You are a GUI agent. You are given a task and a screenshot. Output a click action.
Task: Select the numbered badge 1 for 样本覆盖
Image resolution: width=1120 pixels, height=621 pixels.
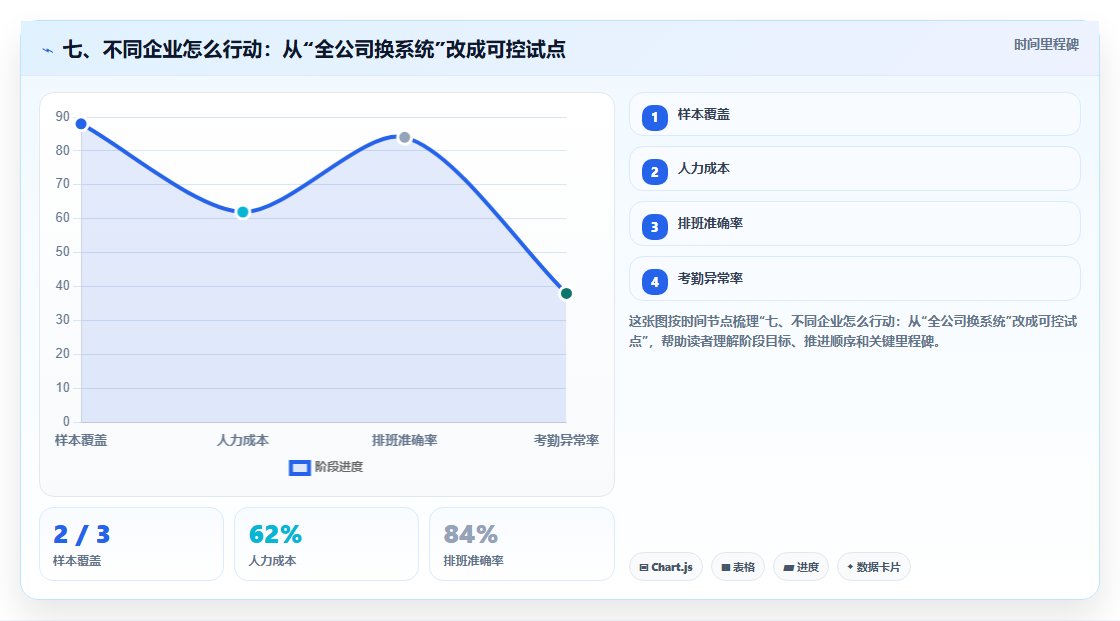pyautogui.click(x=654, y=117)
